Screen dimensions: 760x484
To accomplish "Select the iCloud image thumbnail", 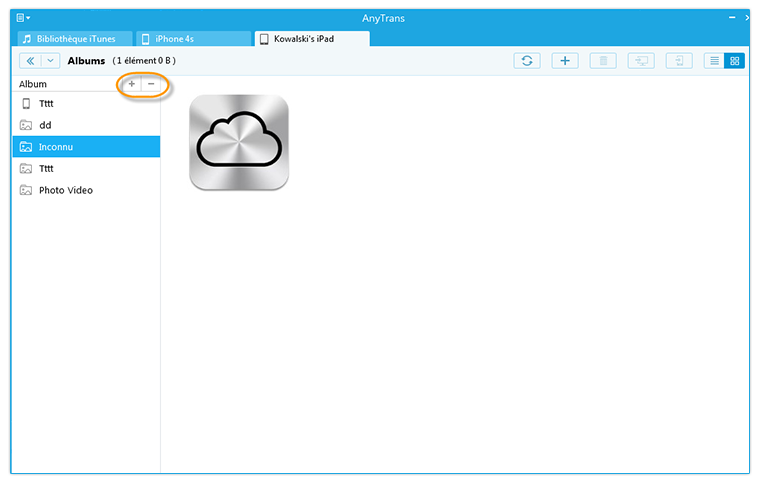I will [x=239, y=142].
